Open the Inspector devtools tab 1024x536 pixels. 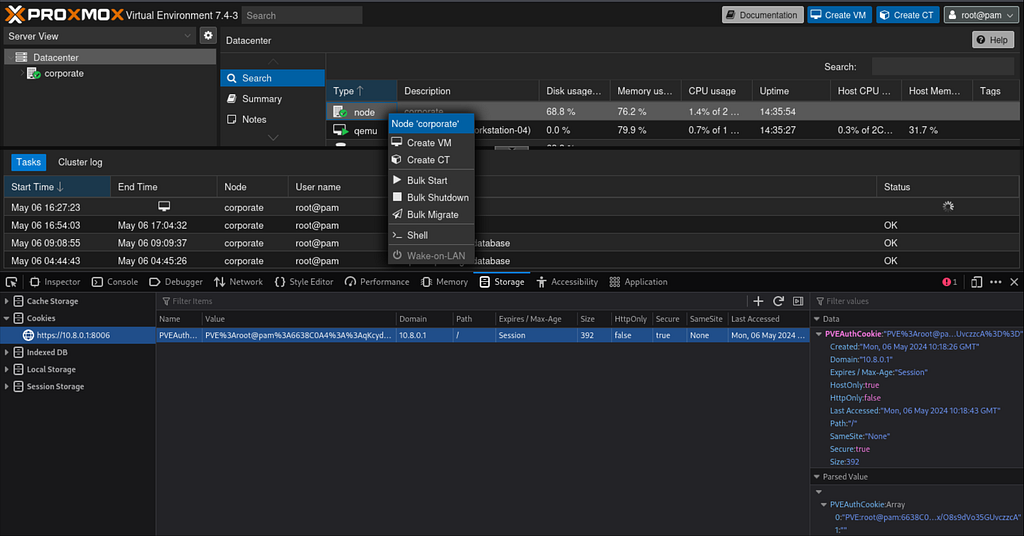(55, 282)
